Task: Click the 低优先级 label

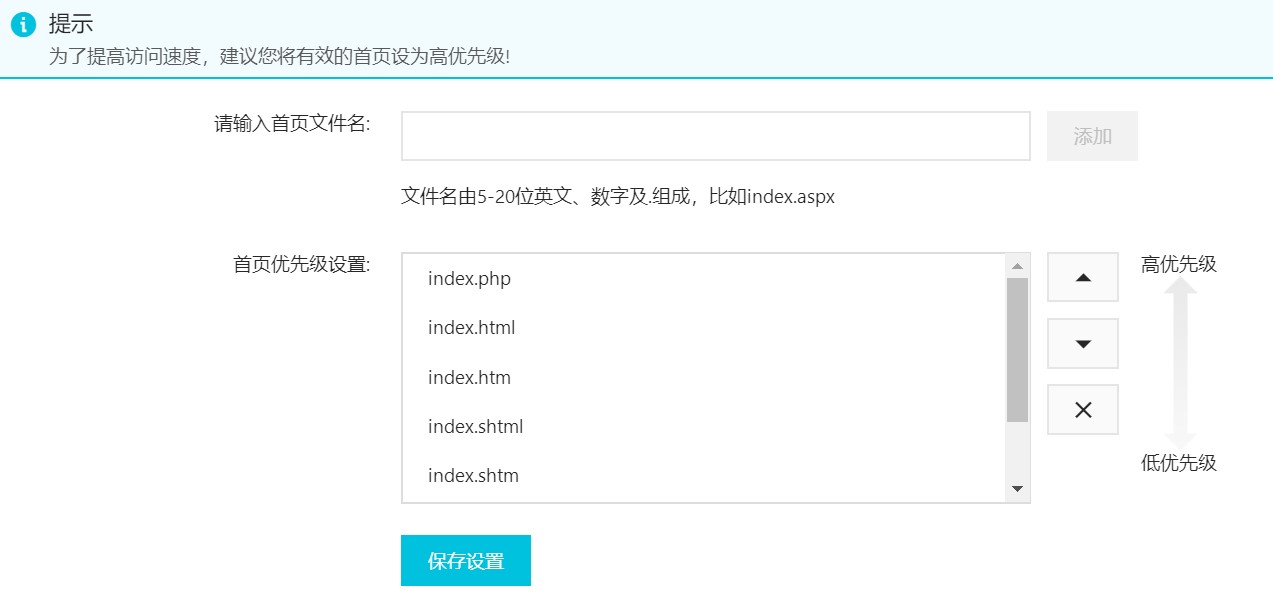Action: click(1178, 463)
